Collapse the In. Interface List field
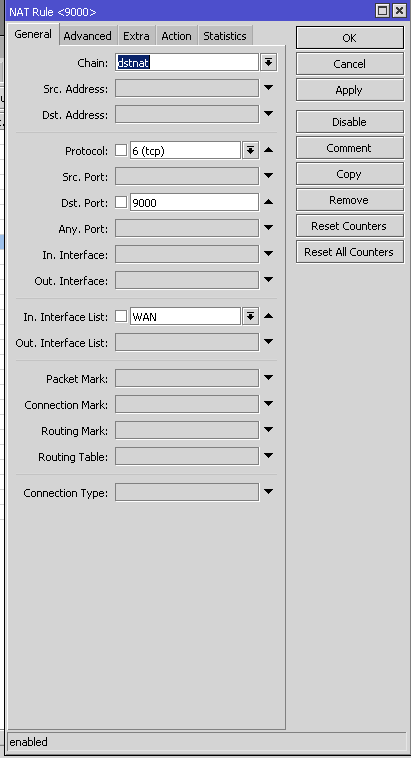Viewport: 411px width, 758px height. pos(269,316)
